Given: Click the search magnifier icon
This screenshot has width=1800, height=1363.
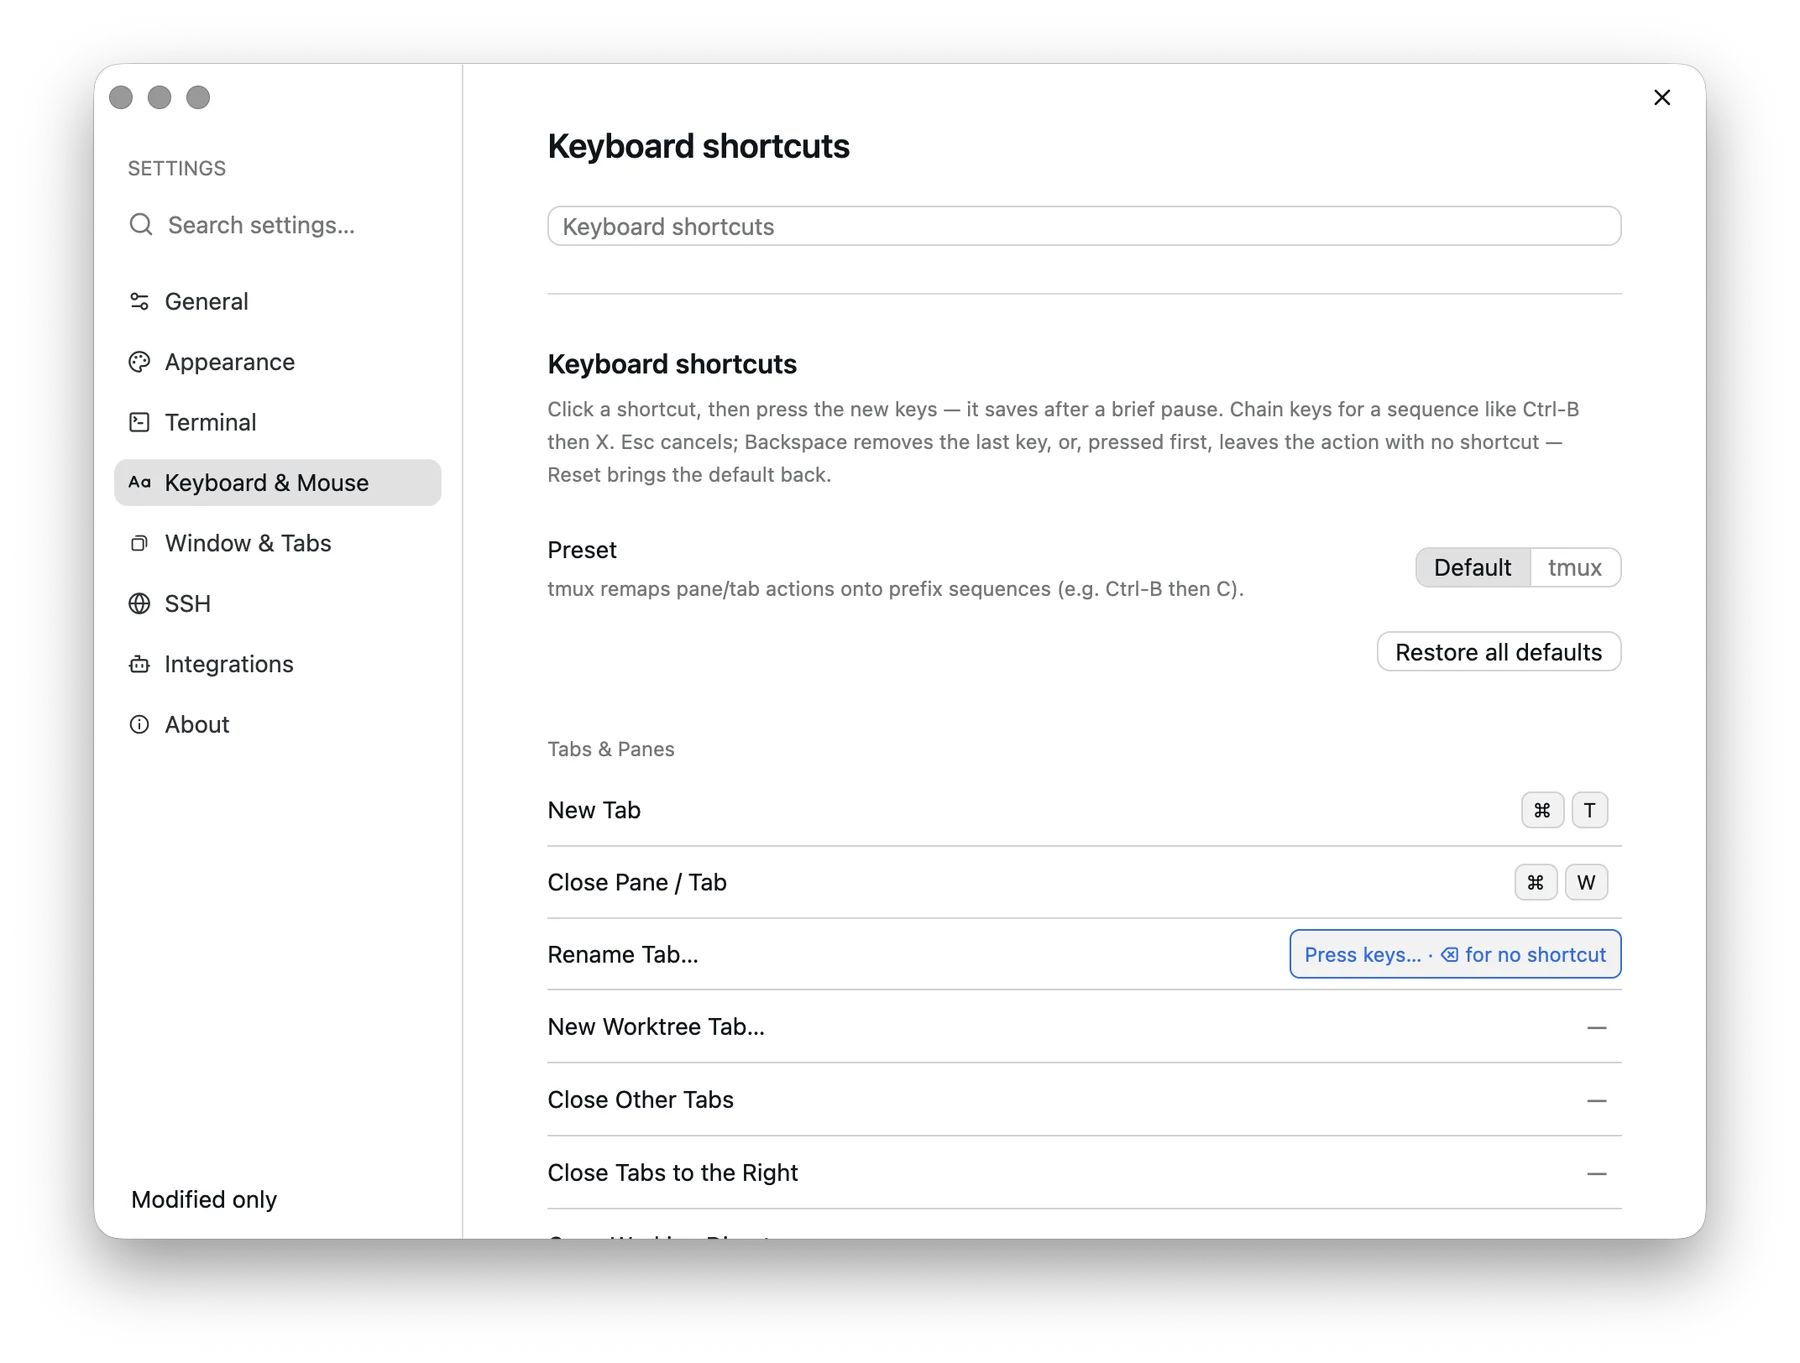Looking at the screenshot, I should click(x=141, y=225).
